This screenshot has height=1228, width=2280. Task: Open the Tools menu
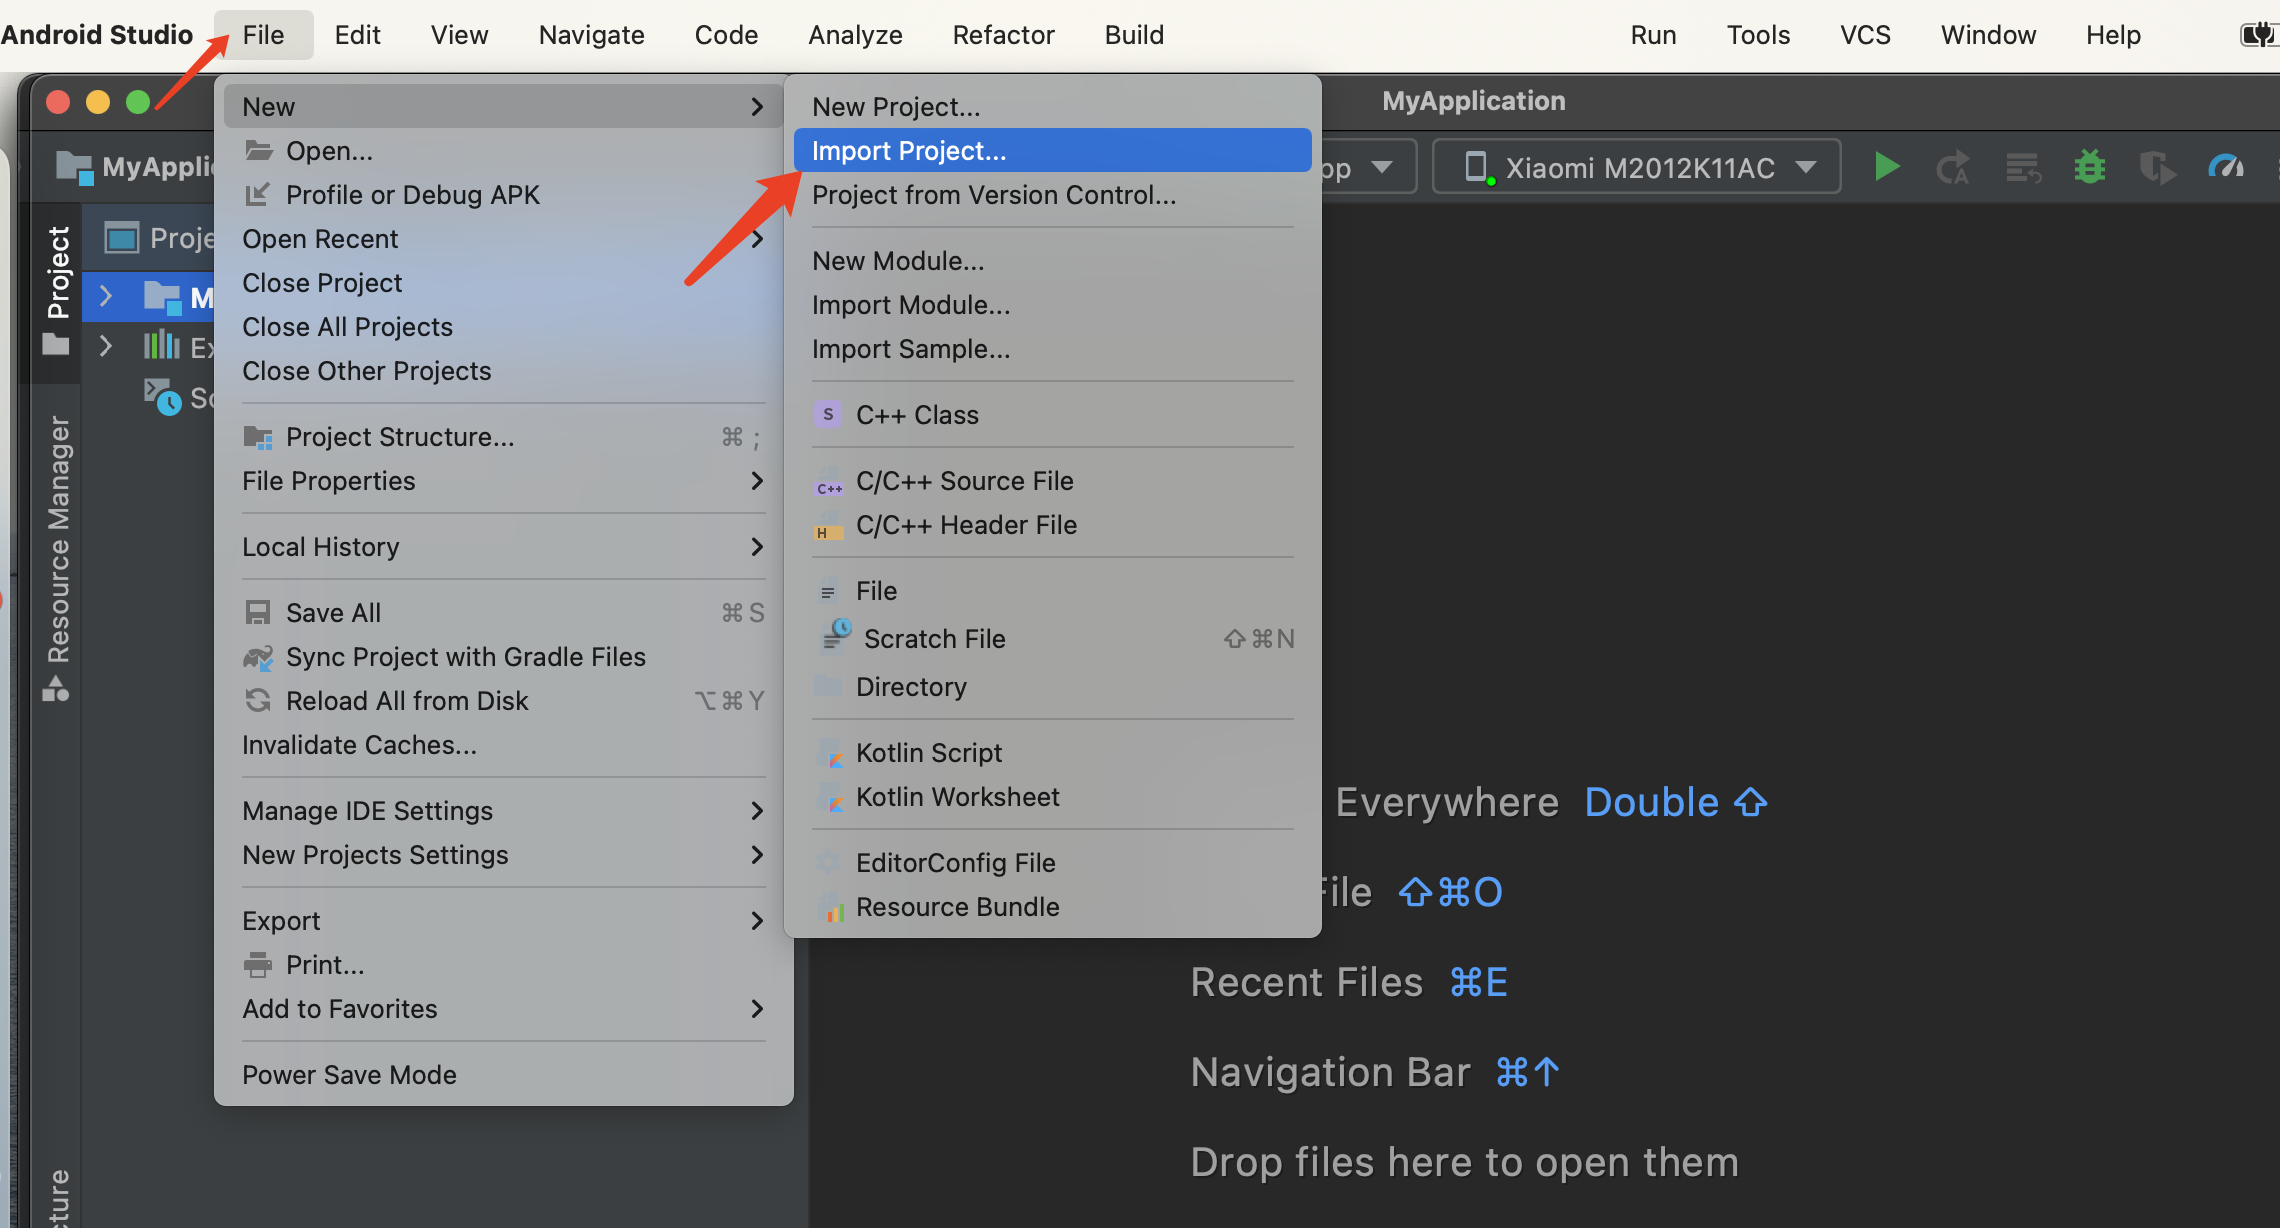[x=1758, y=35]
